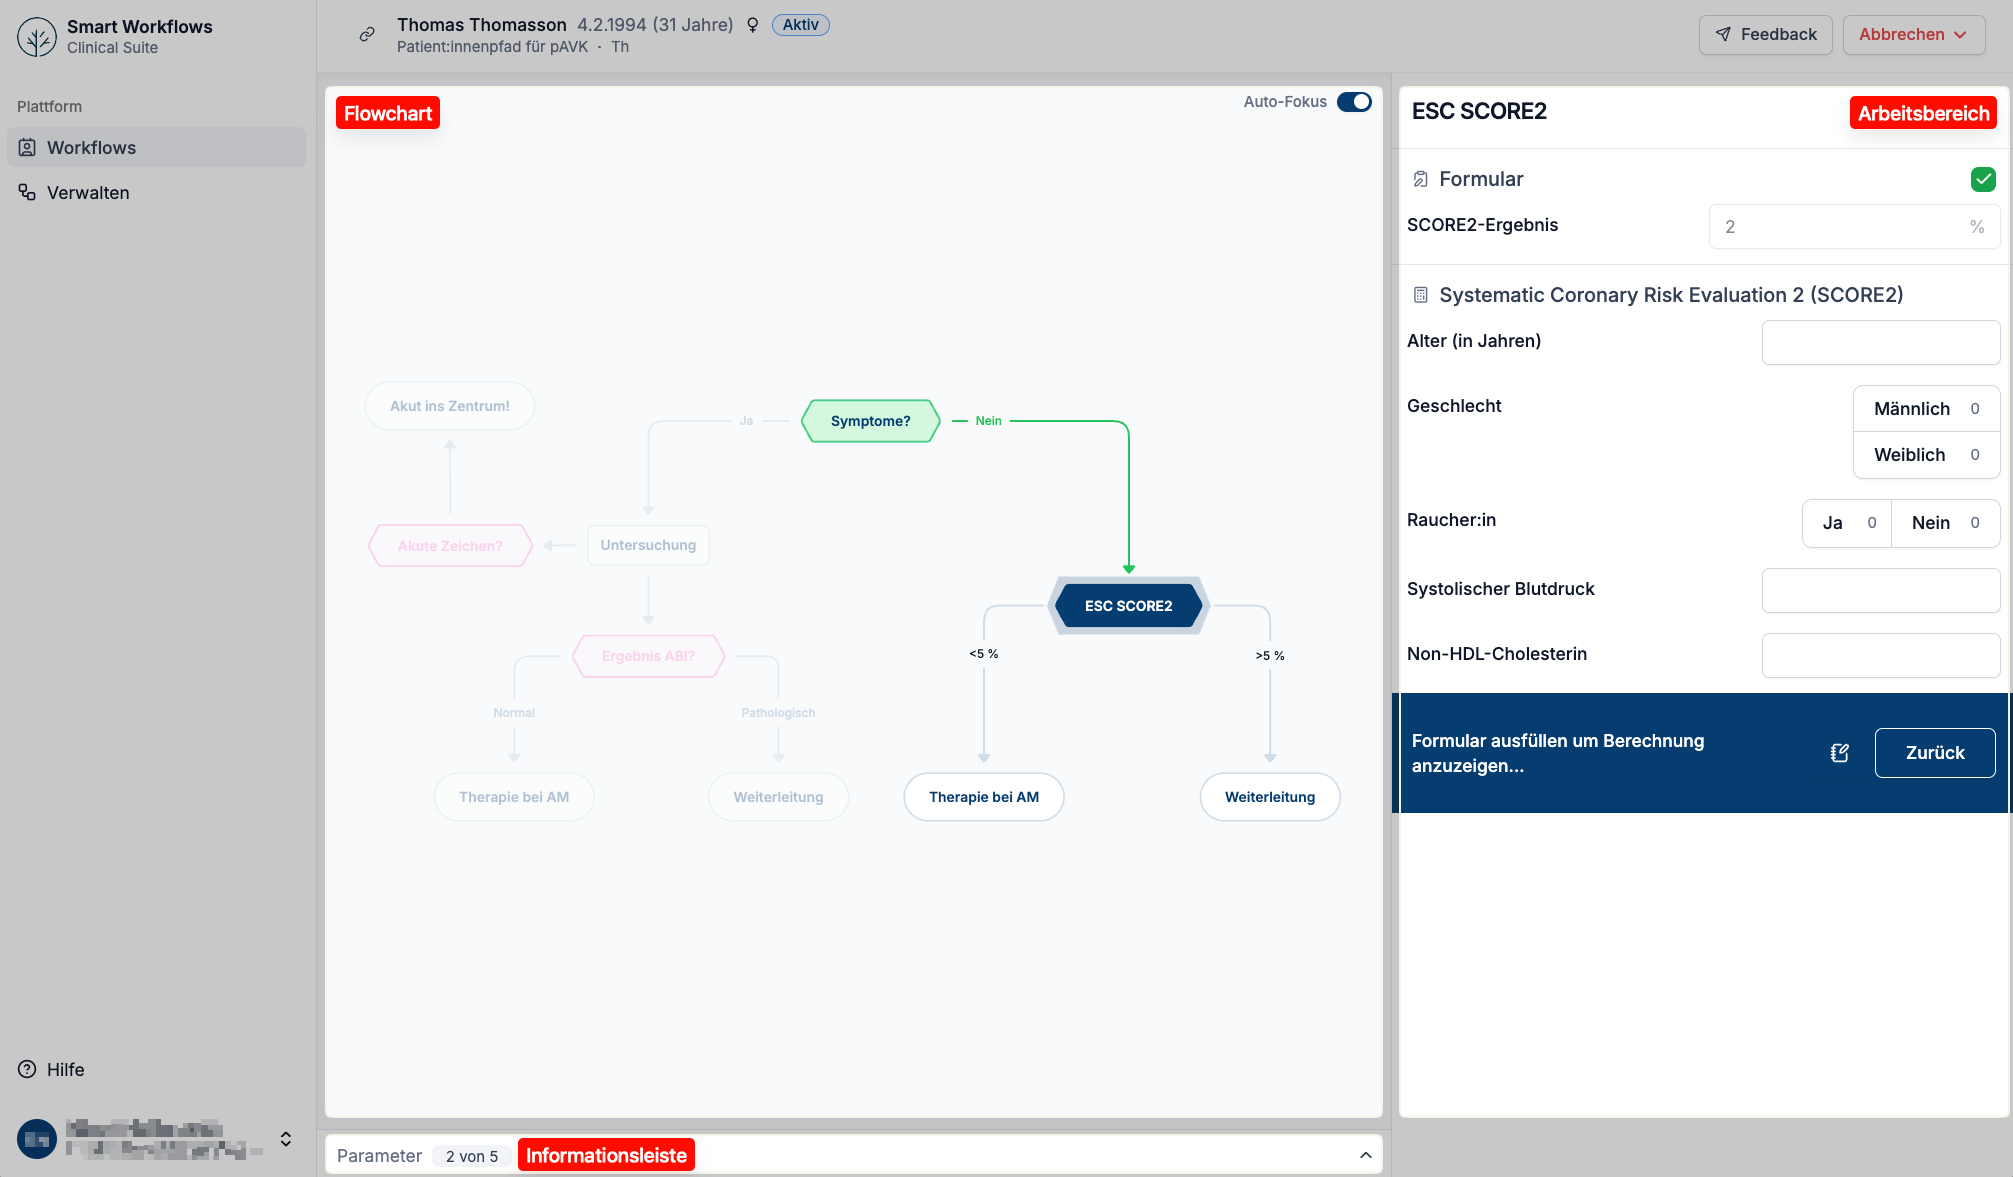The height and width of the screenshot is (1177, 2013).
Task: Send feedback via Feedback button
Action: 1765,35
